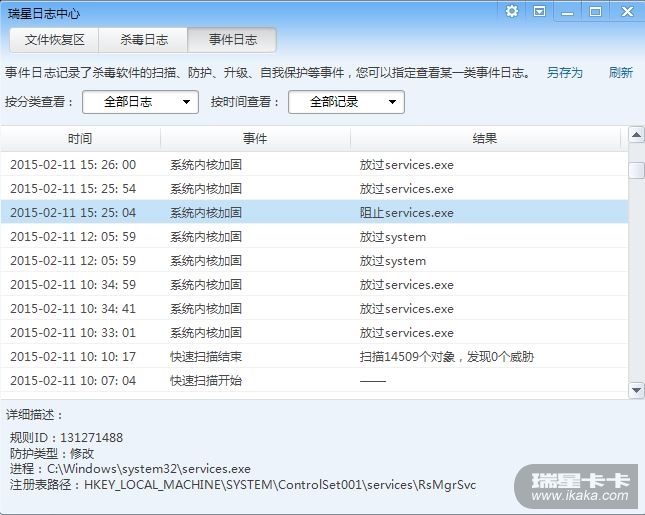
Task: Open the 全部记录 time dropdown
Action: 346,102
